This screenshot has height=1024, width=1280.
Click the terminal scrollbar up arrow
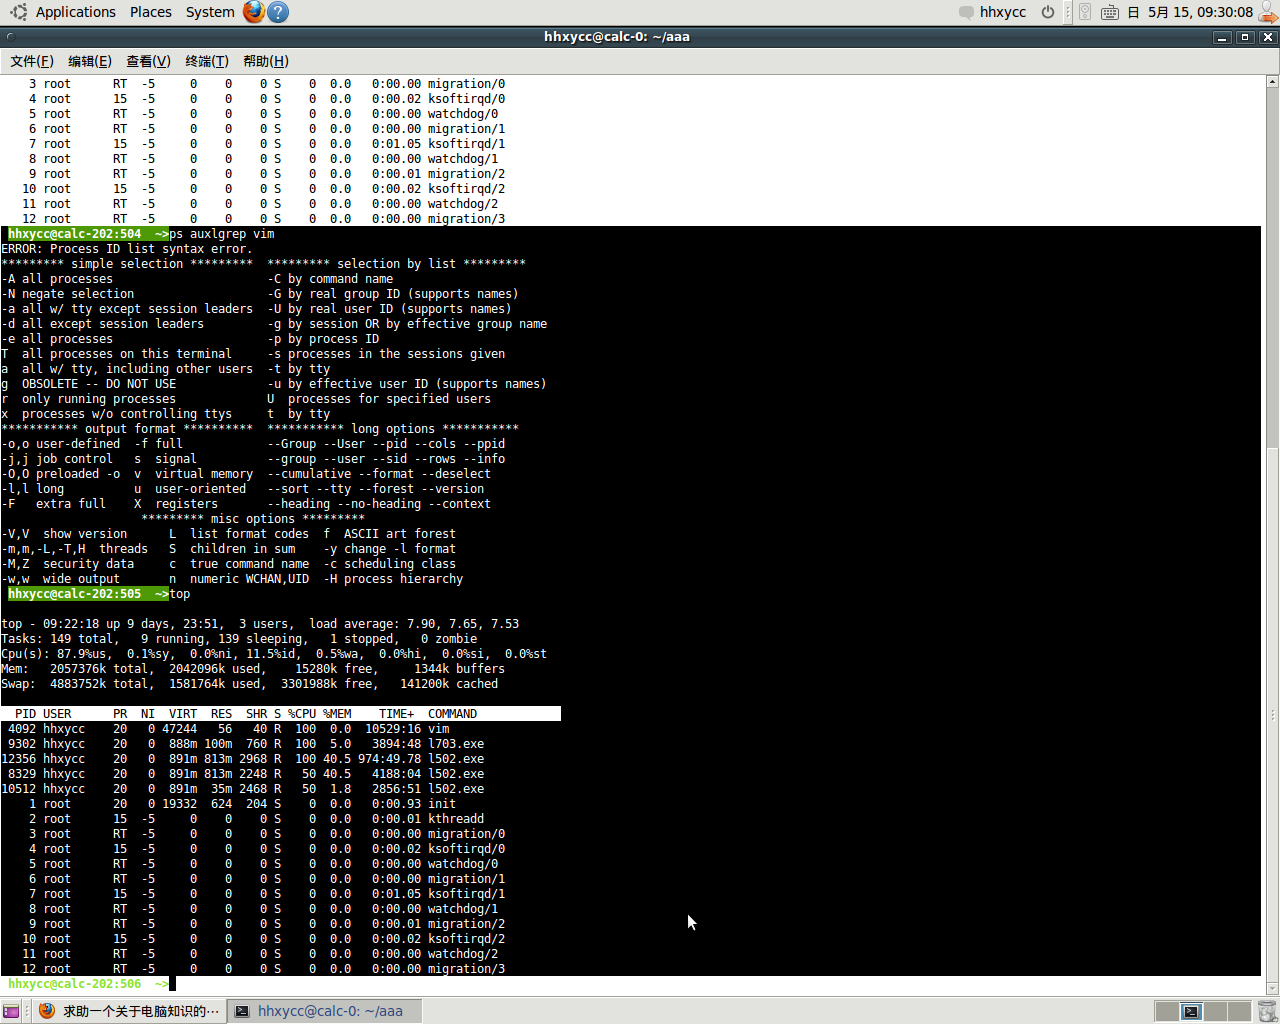coord(1273,83)
